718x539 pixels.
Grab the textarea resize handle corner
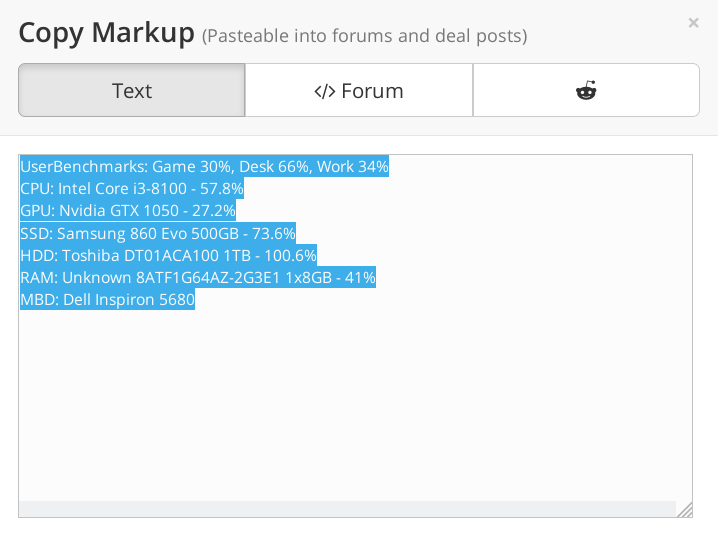(685, 510)
